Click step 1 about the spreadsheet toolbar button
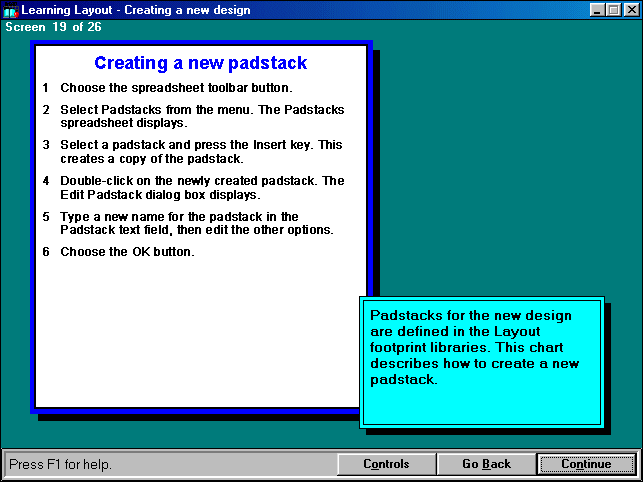 tap(176, 88)
